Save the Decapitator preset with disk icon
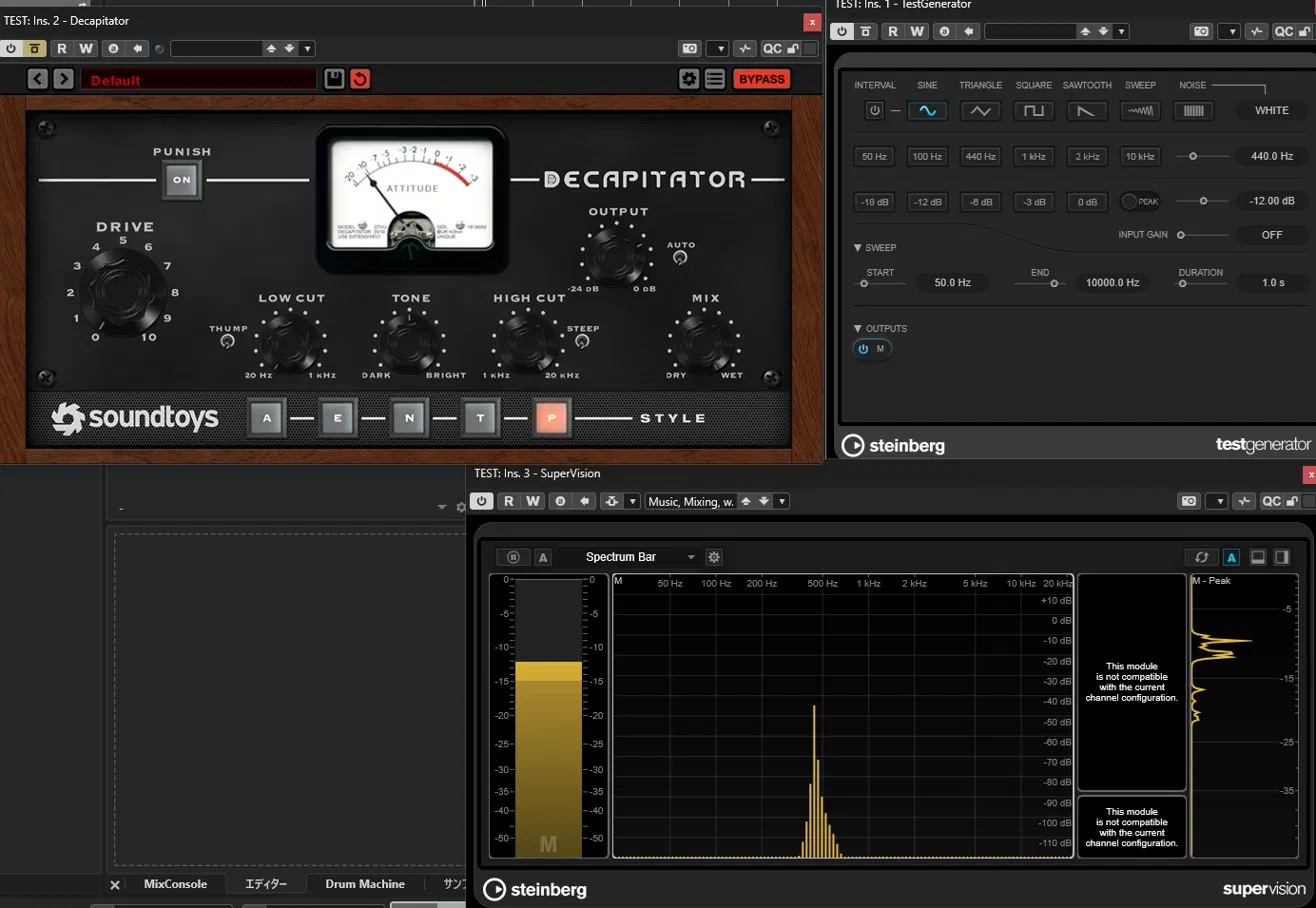 335,79
